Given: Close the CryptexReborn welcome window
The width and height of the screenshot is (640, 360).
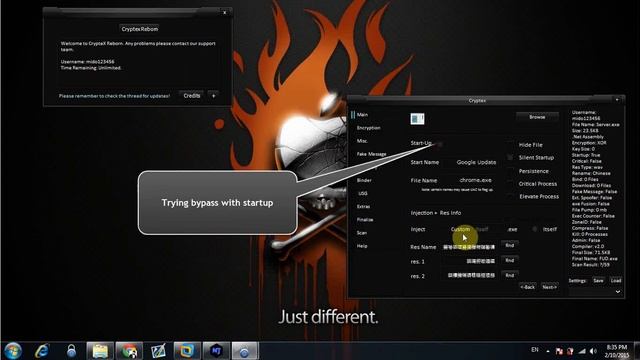Looking at the screenshot, I should click(224, 13).
